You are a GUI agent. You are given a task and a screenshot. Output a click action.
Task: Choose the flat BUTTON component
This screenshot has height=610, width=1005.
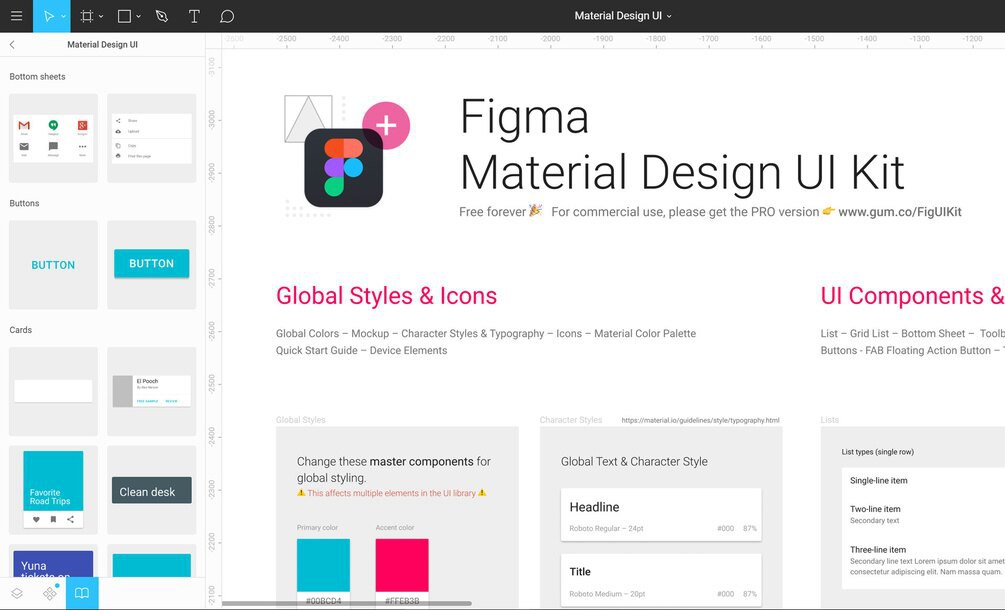(53, 265)
